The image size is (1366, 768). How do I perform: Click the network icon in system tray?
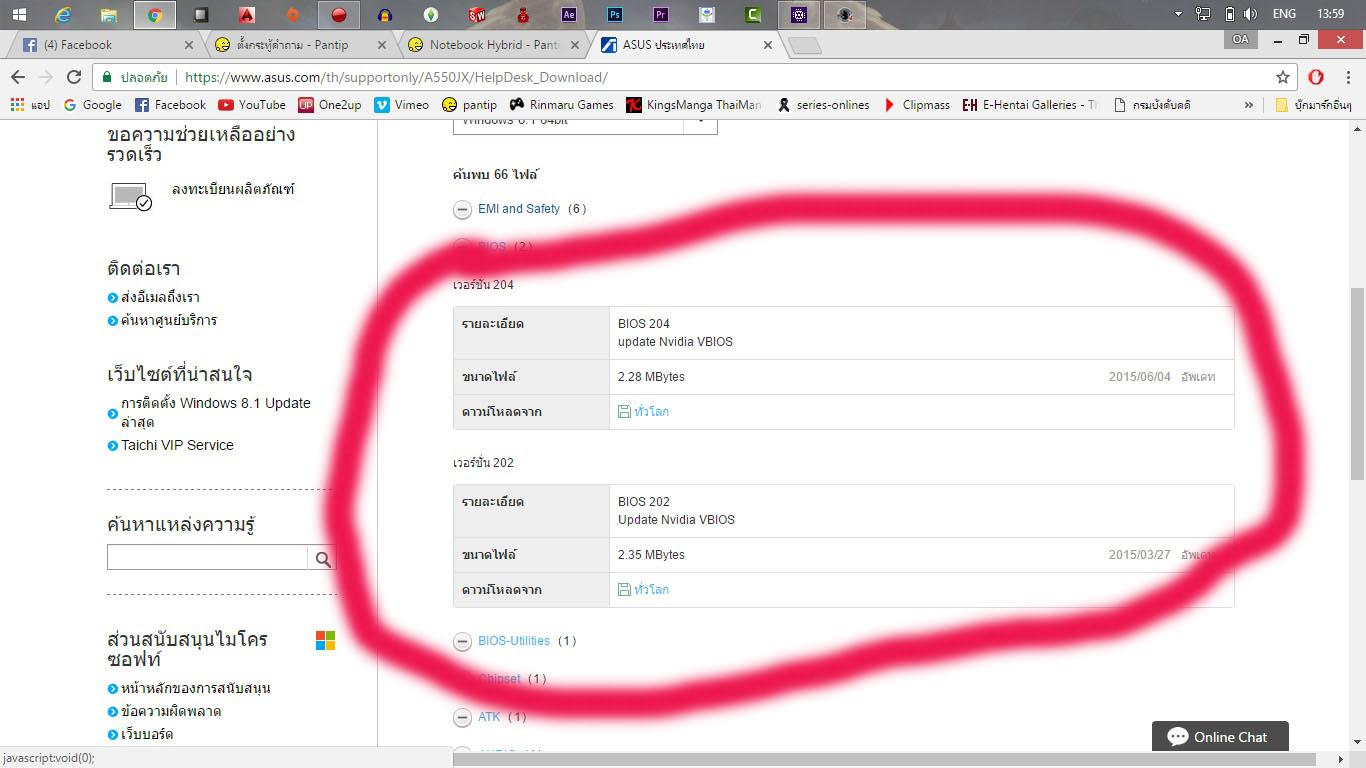click(1203, 14)
